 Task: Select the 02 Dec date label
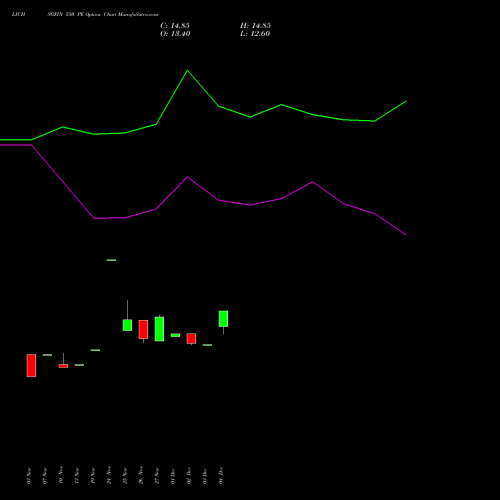tap(189, 476)
